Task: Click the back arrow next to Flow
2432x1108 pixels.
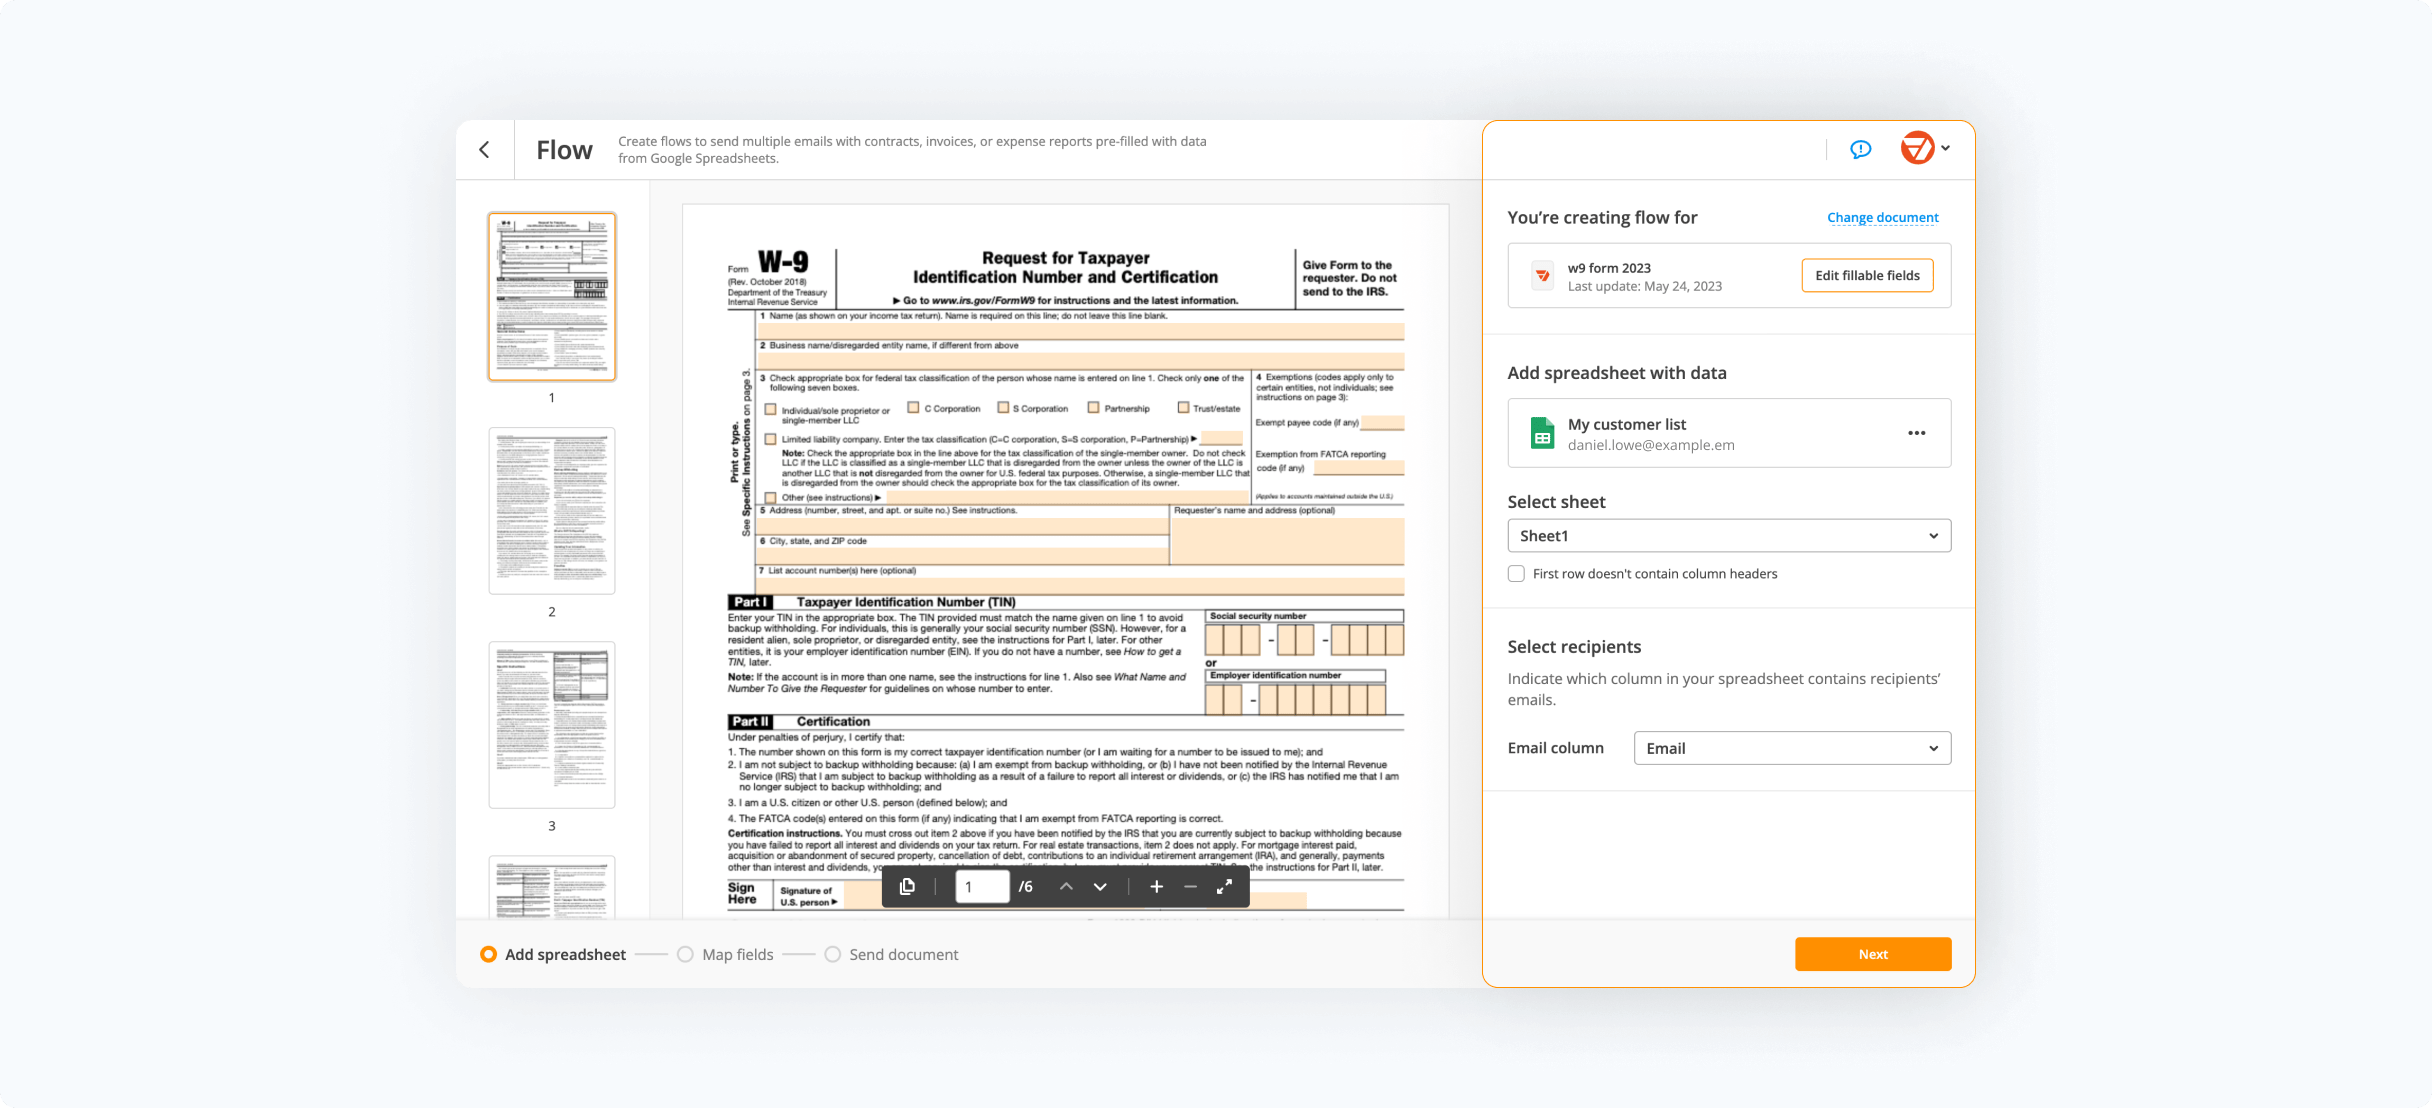Action: click(x=484, y=149)
